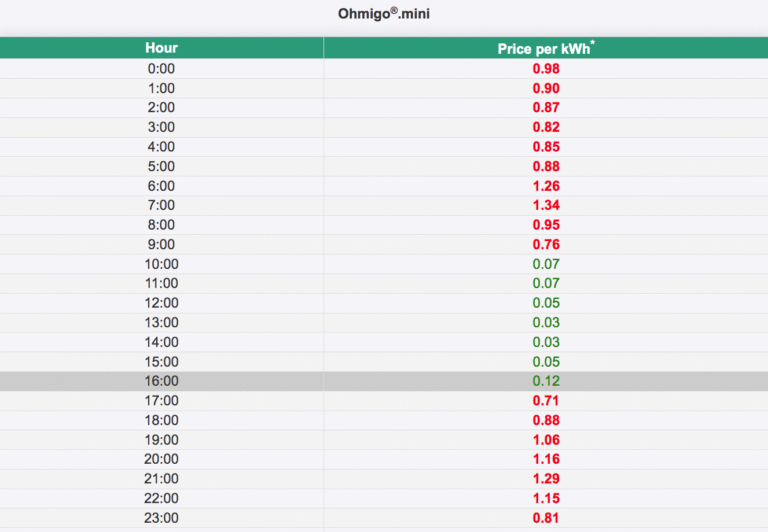Click price 0.88 in the 18:00 row
Screen dimensions: 768x532
point(546,420)
